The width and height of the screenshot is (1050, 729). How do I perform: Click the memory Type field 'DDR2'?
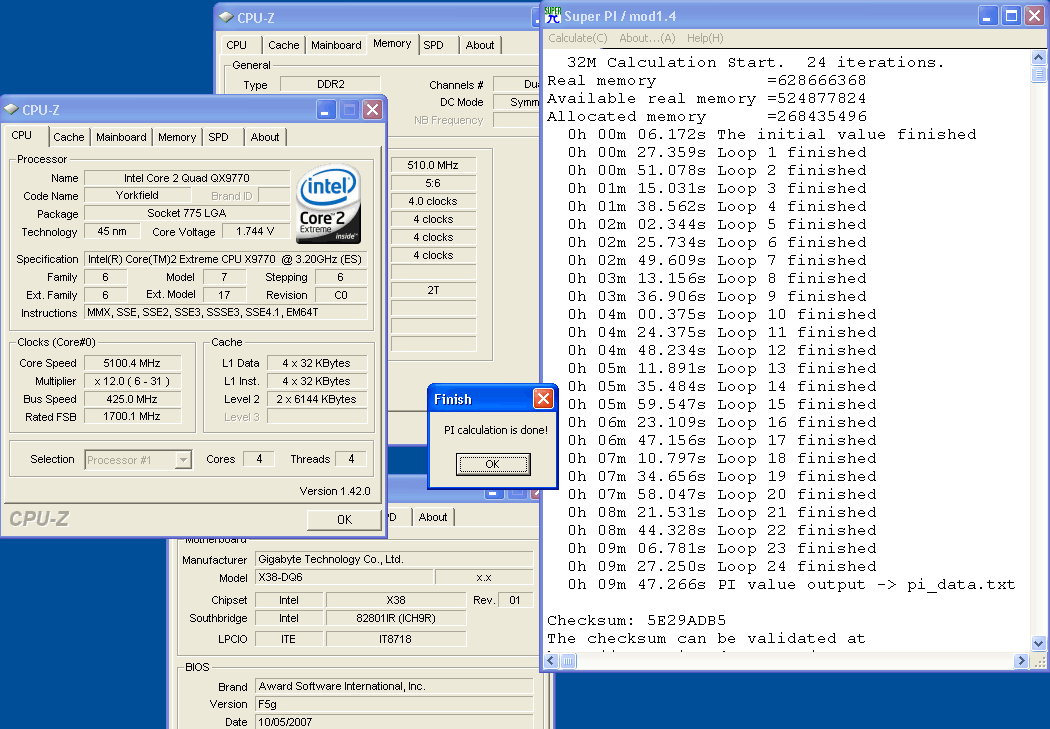(x=331, y=84)
